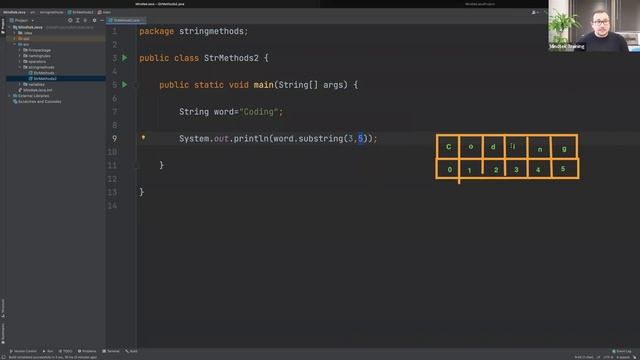This screenshot has width=640, height=360.
Task: Click the presenter's webcam thumbnail
Action: coord(594,26)
